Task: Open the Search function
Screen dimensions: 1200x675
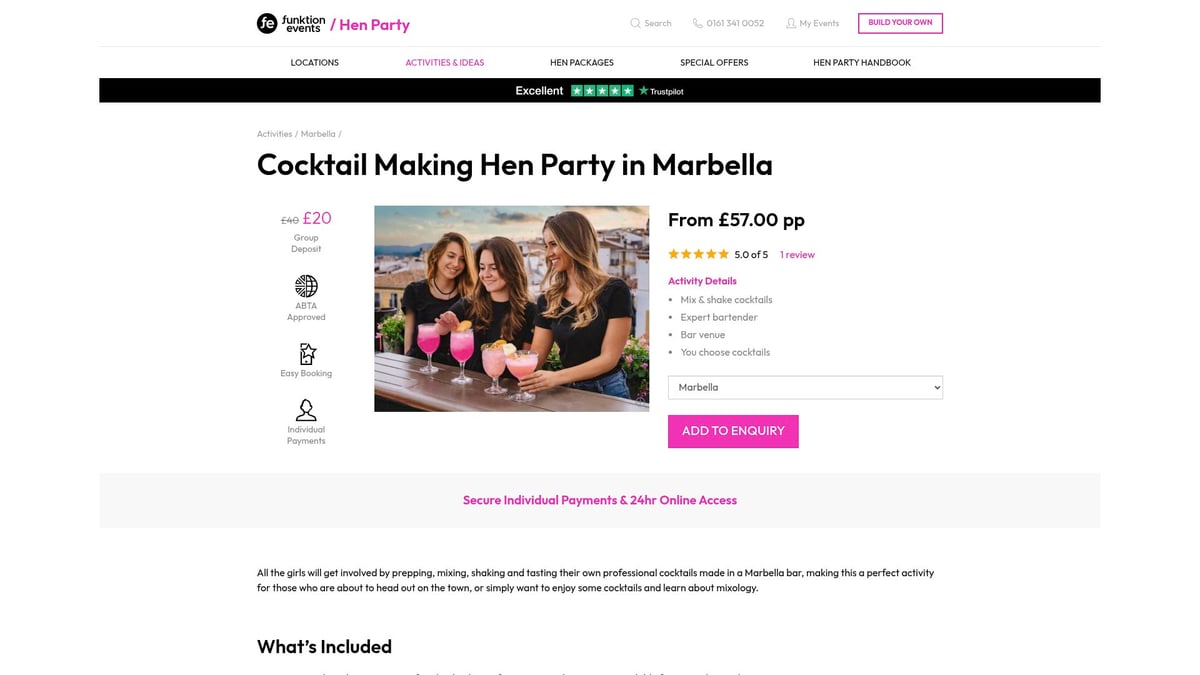Action: tap(650, 23)
